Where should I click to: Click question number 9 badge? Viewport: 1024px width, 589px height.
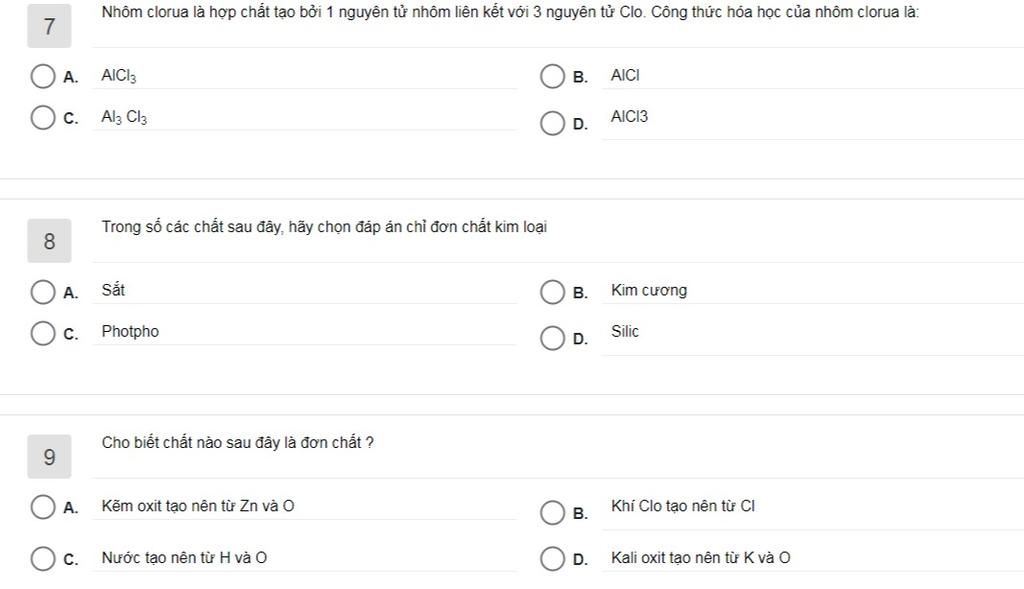(x=49, y=457)
